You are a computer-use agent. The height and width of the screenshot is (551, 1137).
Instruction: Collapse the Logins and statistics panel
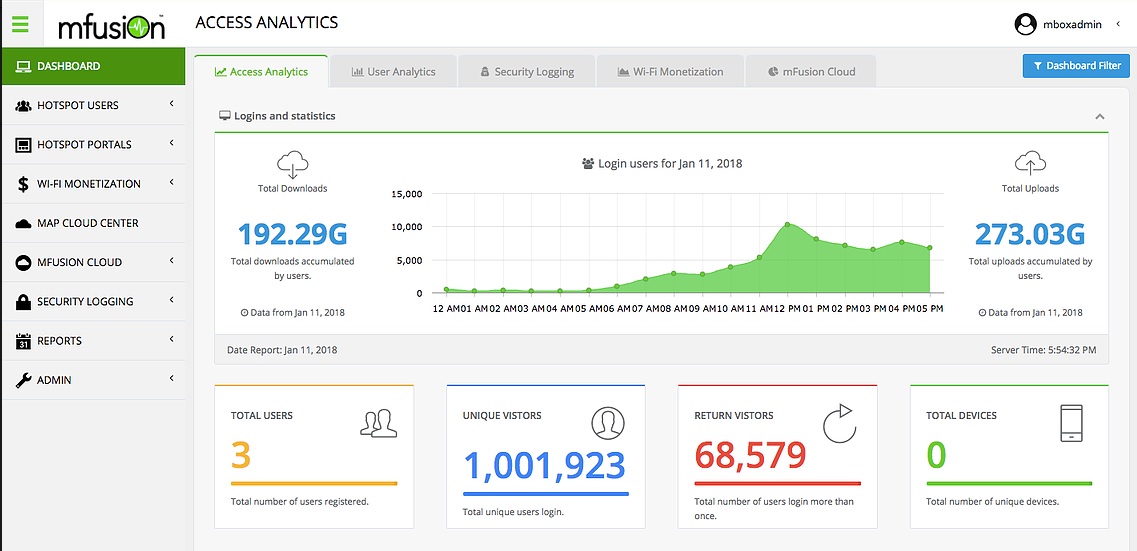(1099, 116)
